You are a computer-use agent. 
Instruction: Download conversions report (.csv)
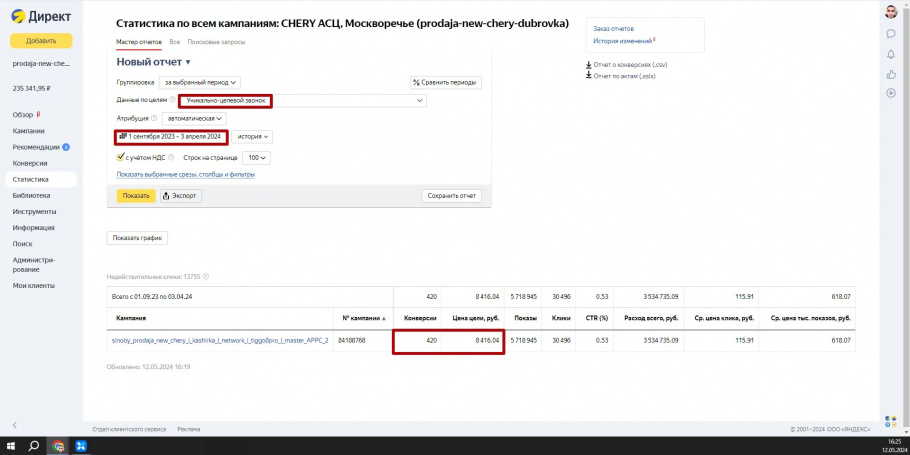tap(629, 65)
